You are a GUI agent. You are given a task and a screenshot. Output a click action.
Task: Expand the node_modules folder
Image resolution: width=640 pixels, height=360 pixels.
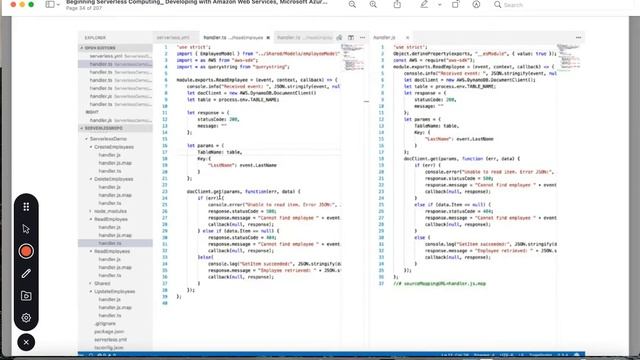click(x=110, y=211)
